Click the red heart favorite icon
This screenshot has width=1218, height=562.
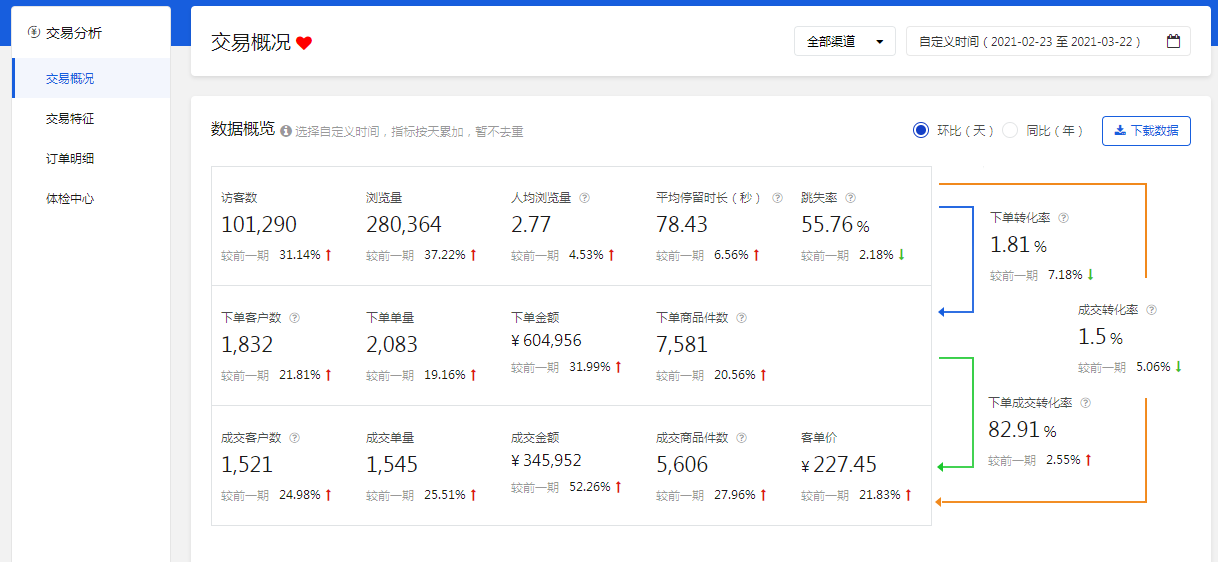click(x=304, y=43)
